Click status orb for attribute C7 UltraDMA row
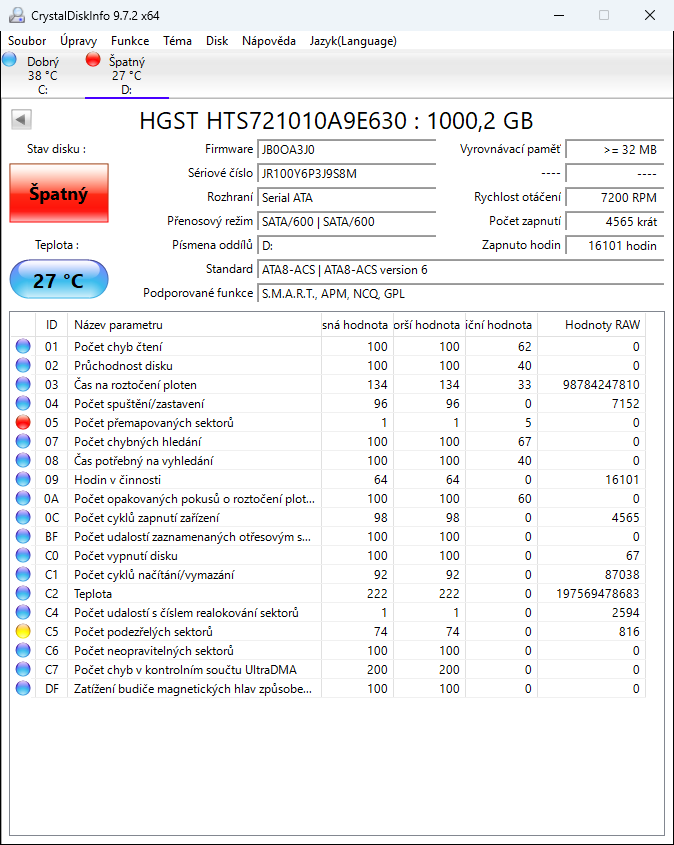This screenshot has height=845, width=674. coord(23,669)
